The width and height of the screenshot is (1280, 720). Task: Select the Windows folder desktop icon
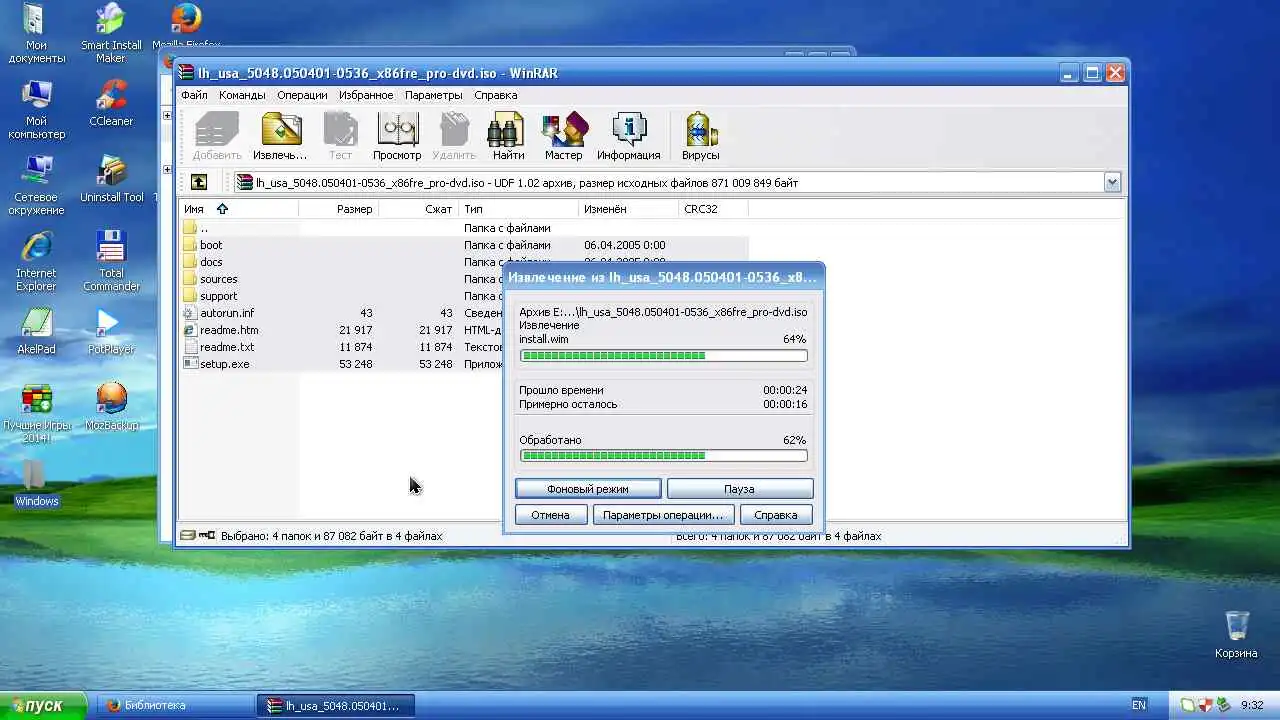[37, 484]
